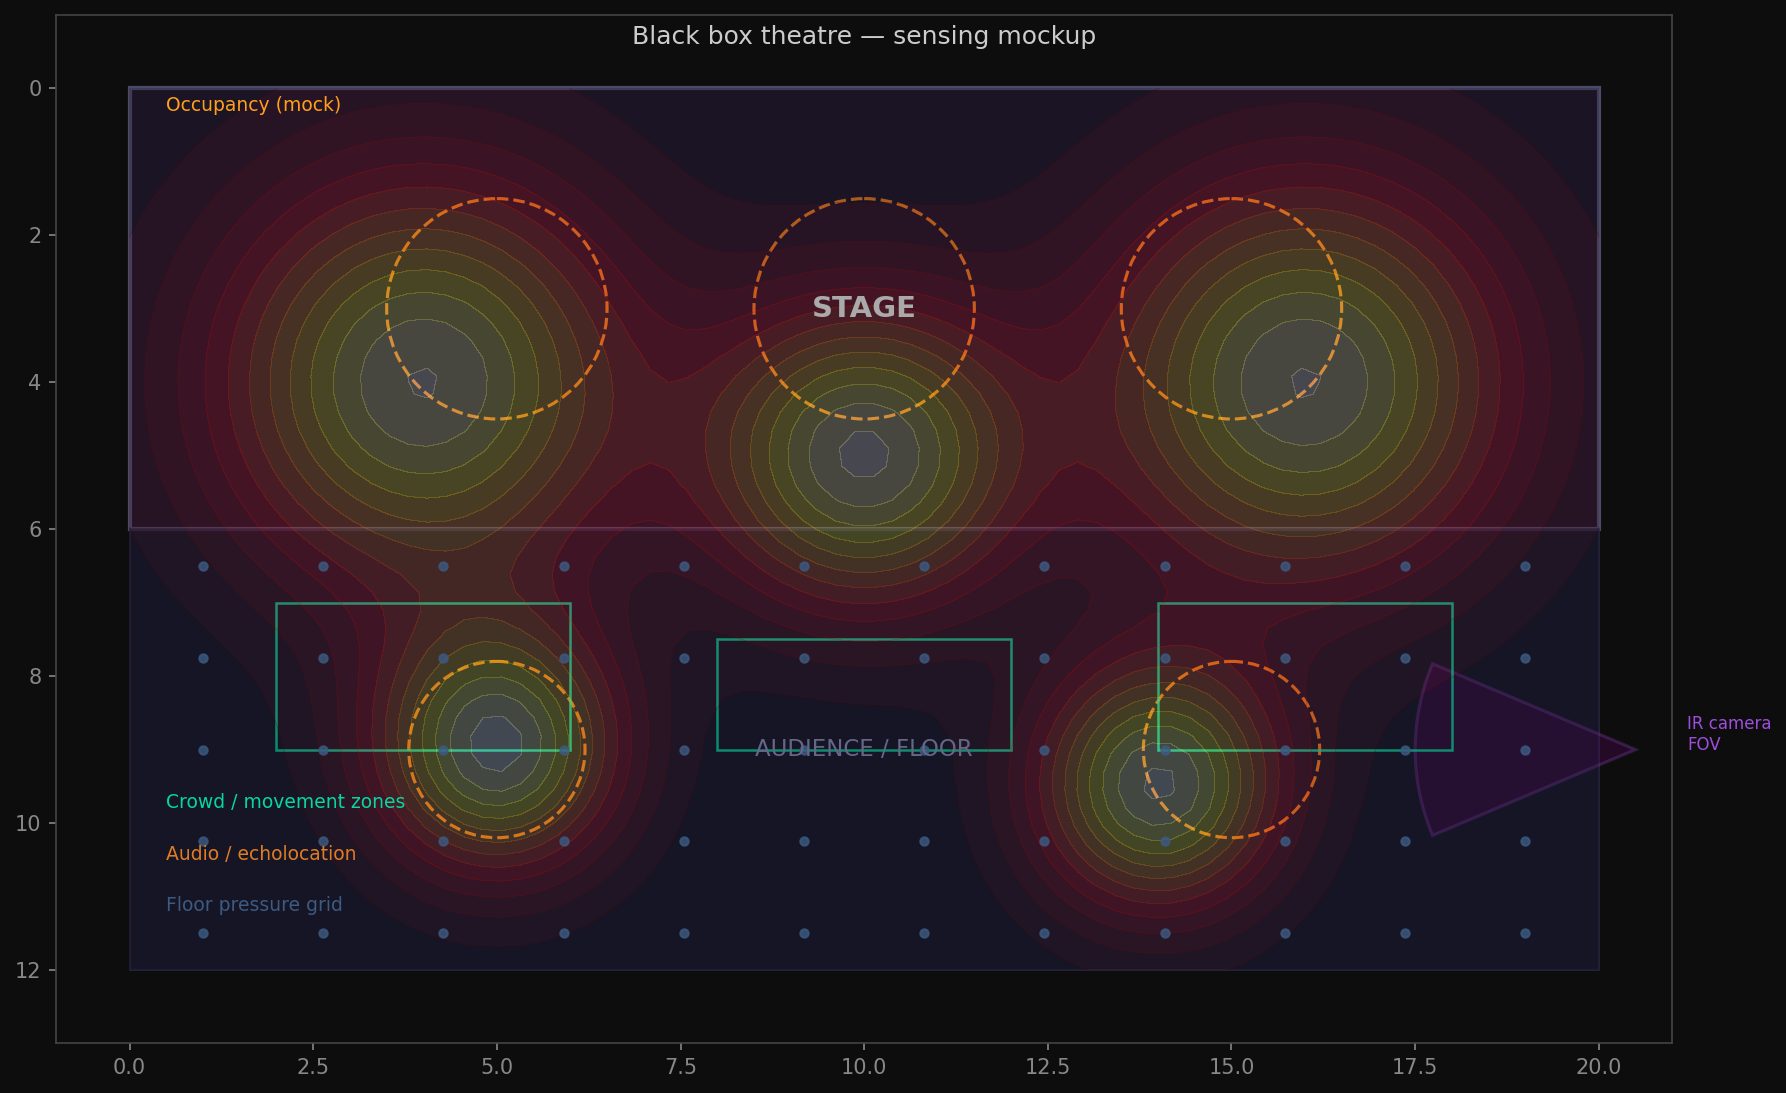The image size is (1786, 1093).
Task: Click the 'Floor pressure grid' legend text
Action: [254, 905]
